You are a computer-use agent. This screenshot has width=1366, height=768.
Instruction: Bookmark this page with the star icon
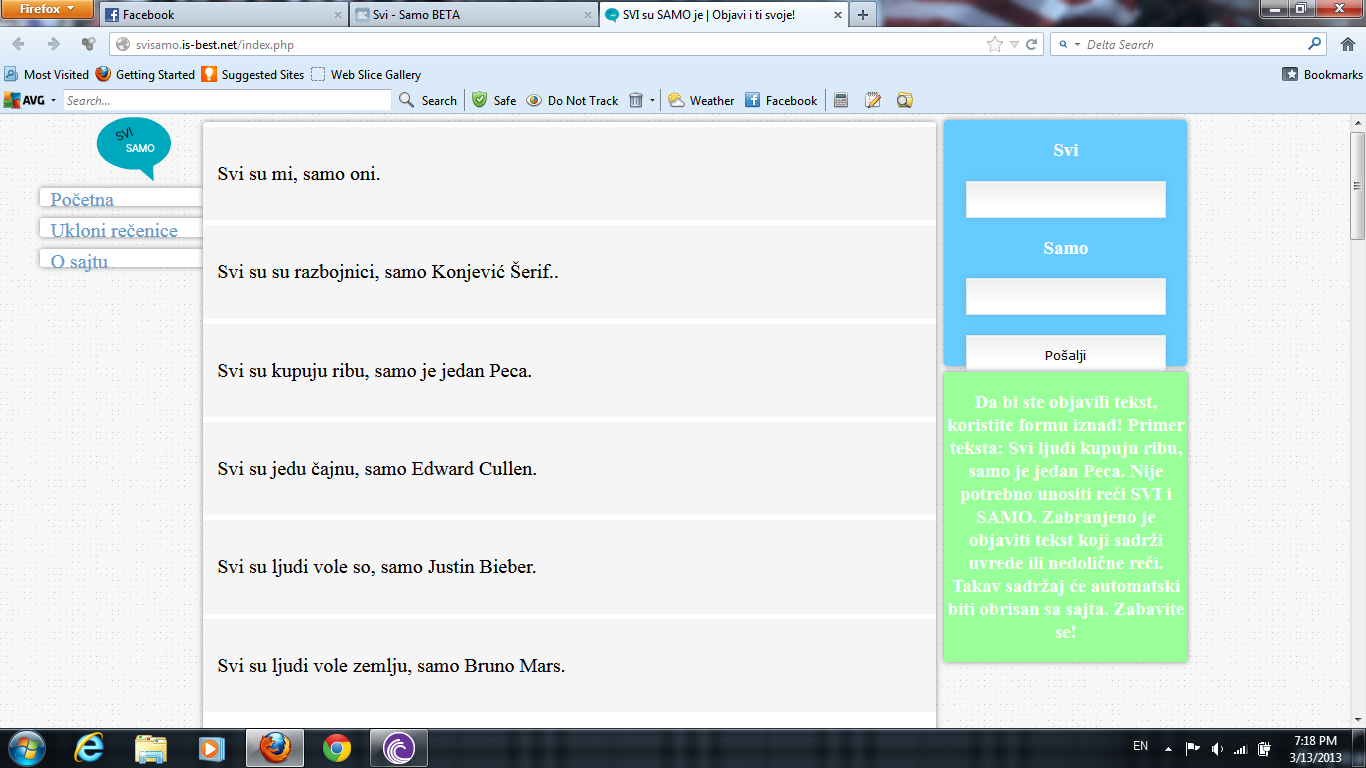tap(995, 44)
